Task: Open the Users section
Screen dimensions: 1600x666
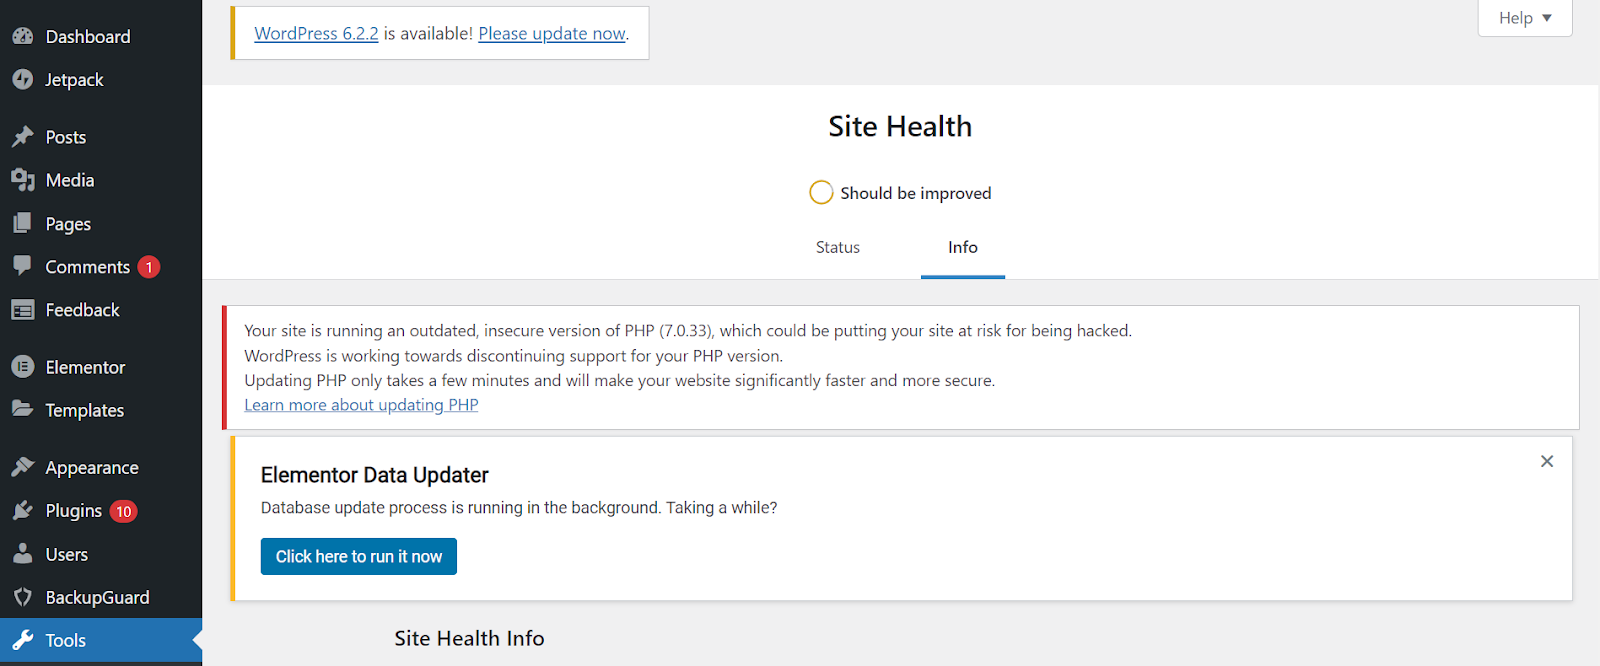Action: 64,554
